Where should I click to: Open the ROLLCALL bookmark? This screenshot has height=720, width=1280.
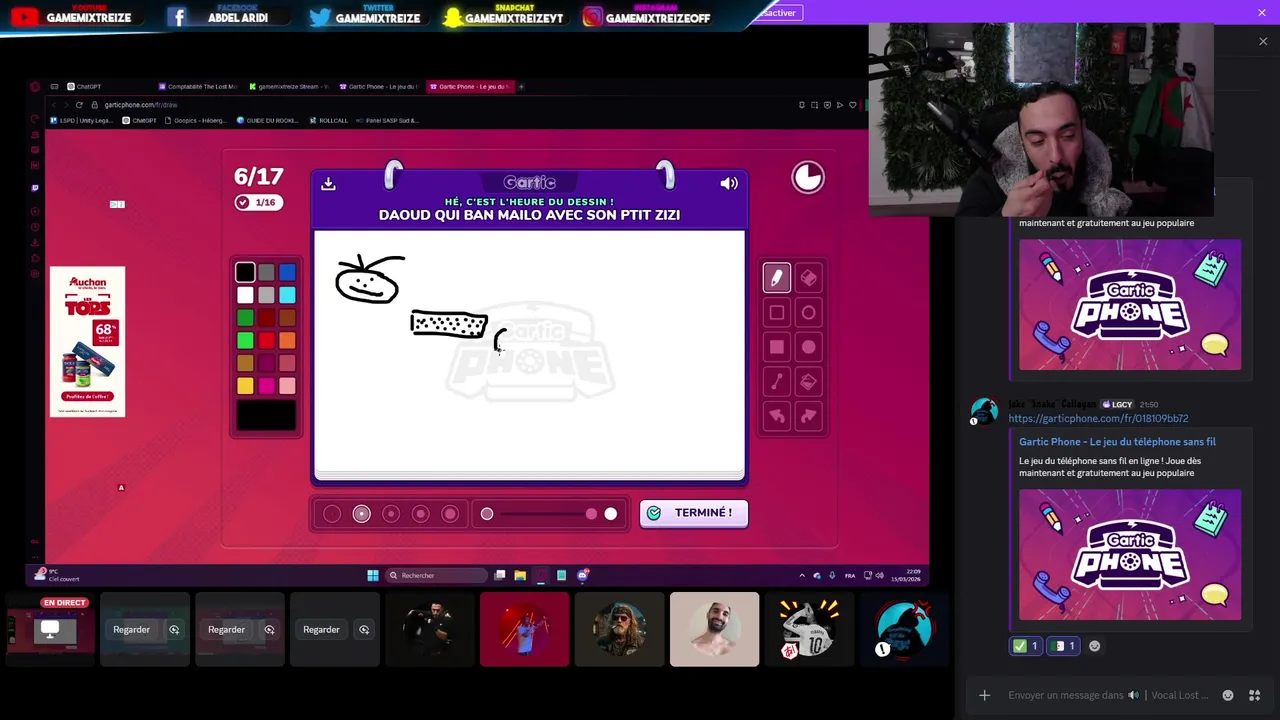click(x=329, y=120)
